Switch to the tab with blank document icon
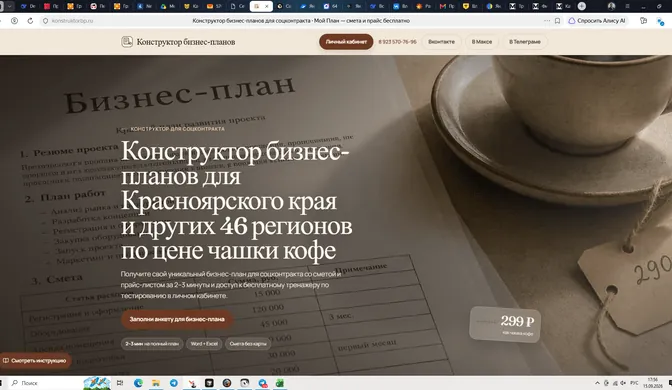Image resolution: width=672 pixels, height=390 pixels. pyautogui.click(x=237, y=6)
